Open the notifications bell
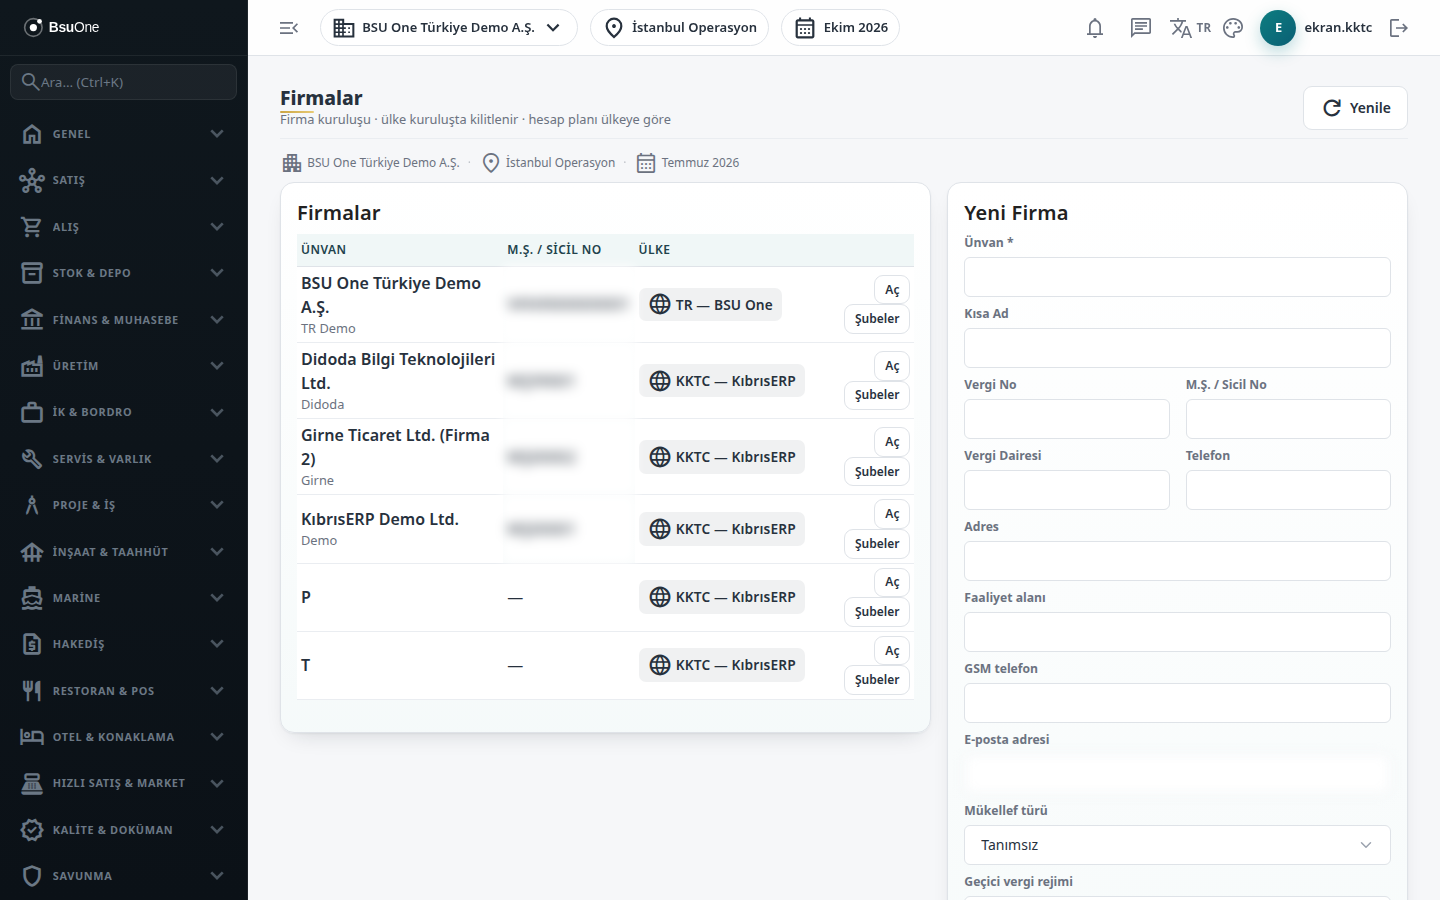Viewport: 1440px width, 900px height. point(1095,28)
